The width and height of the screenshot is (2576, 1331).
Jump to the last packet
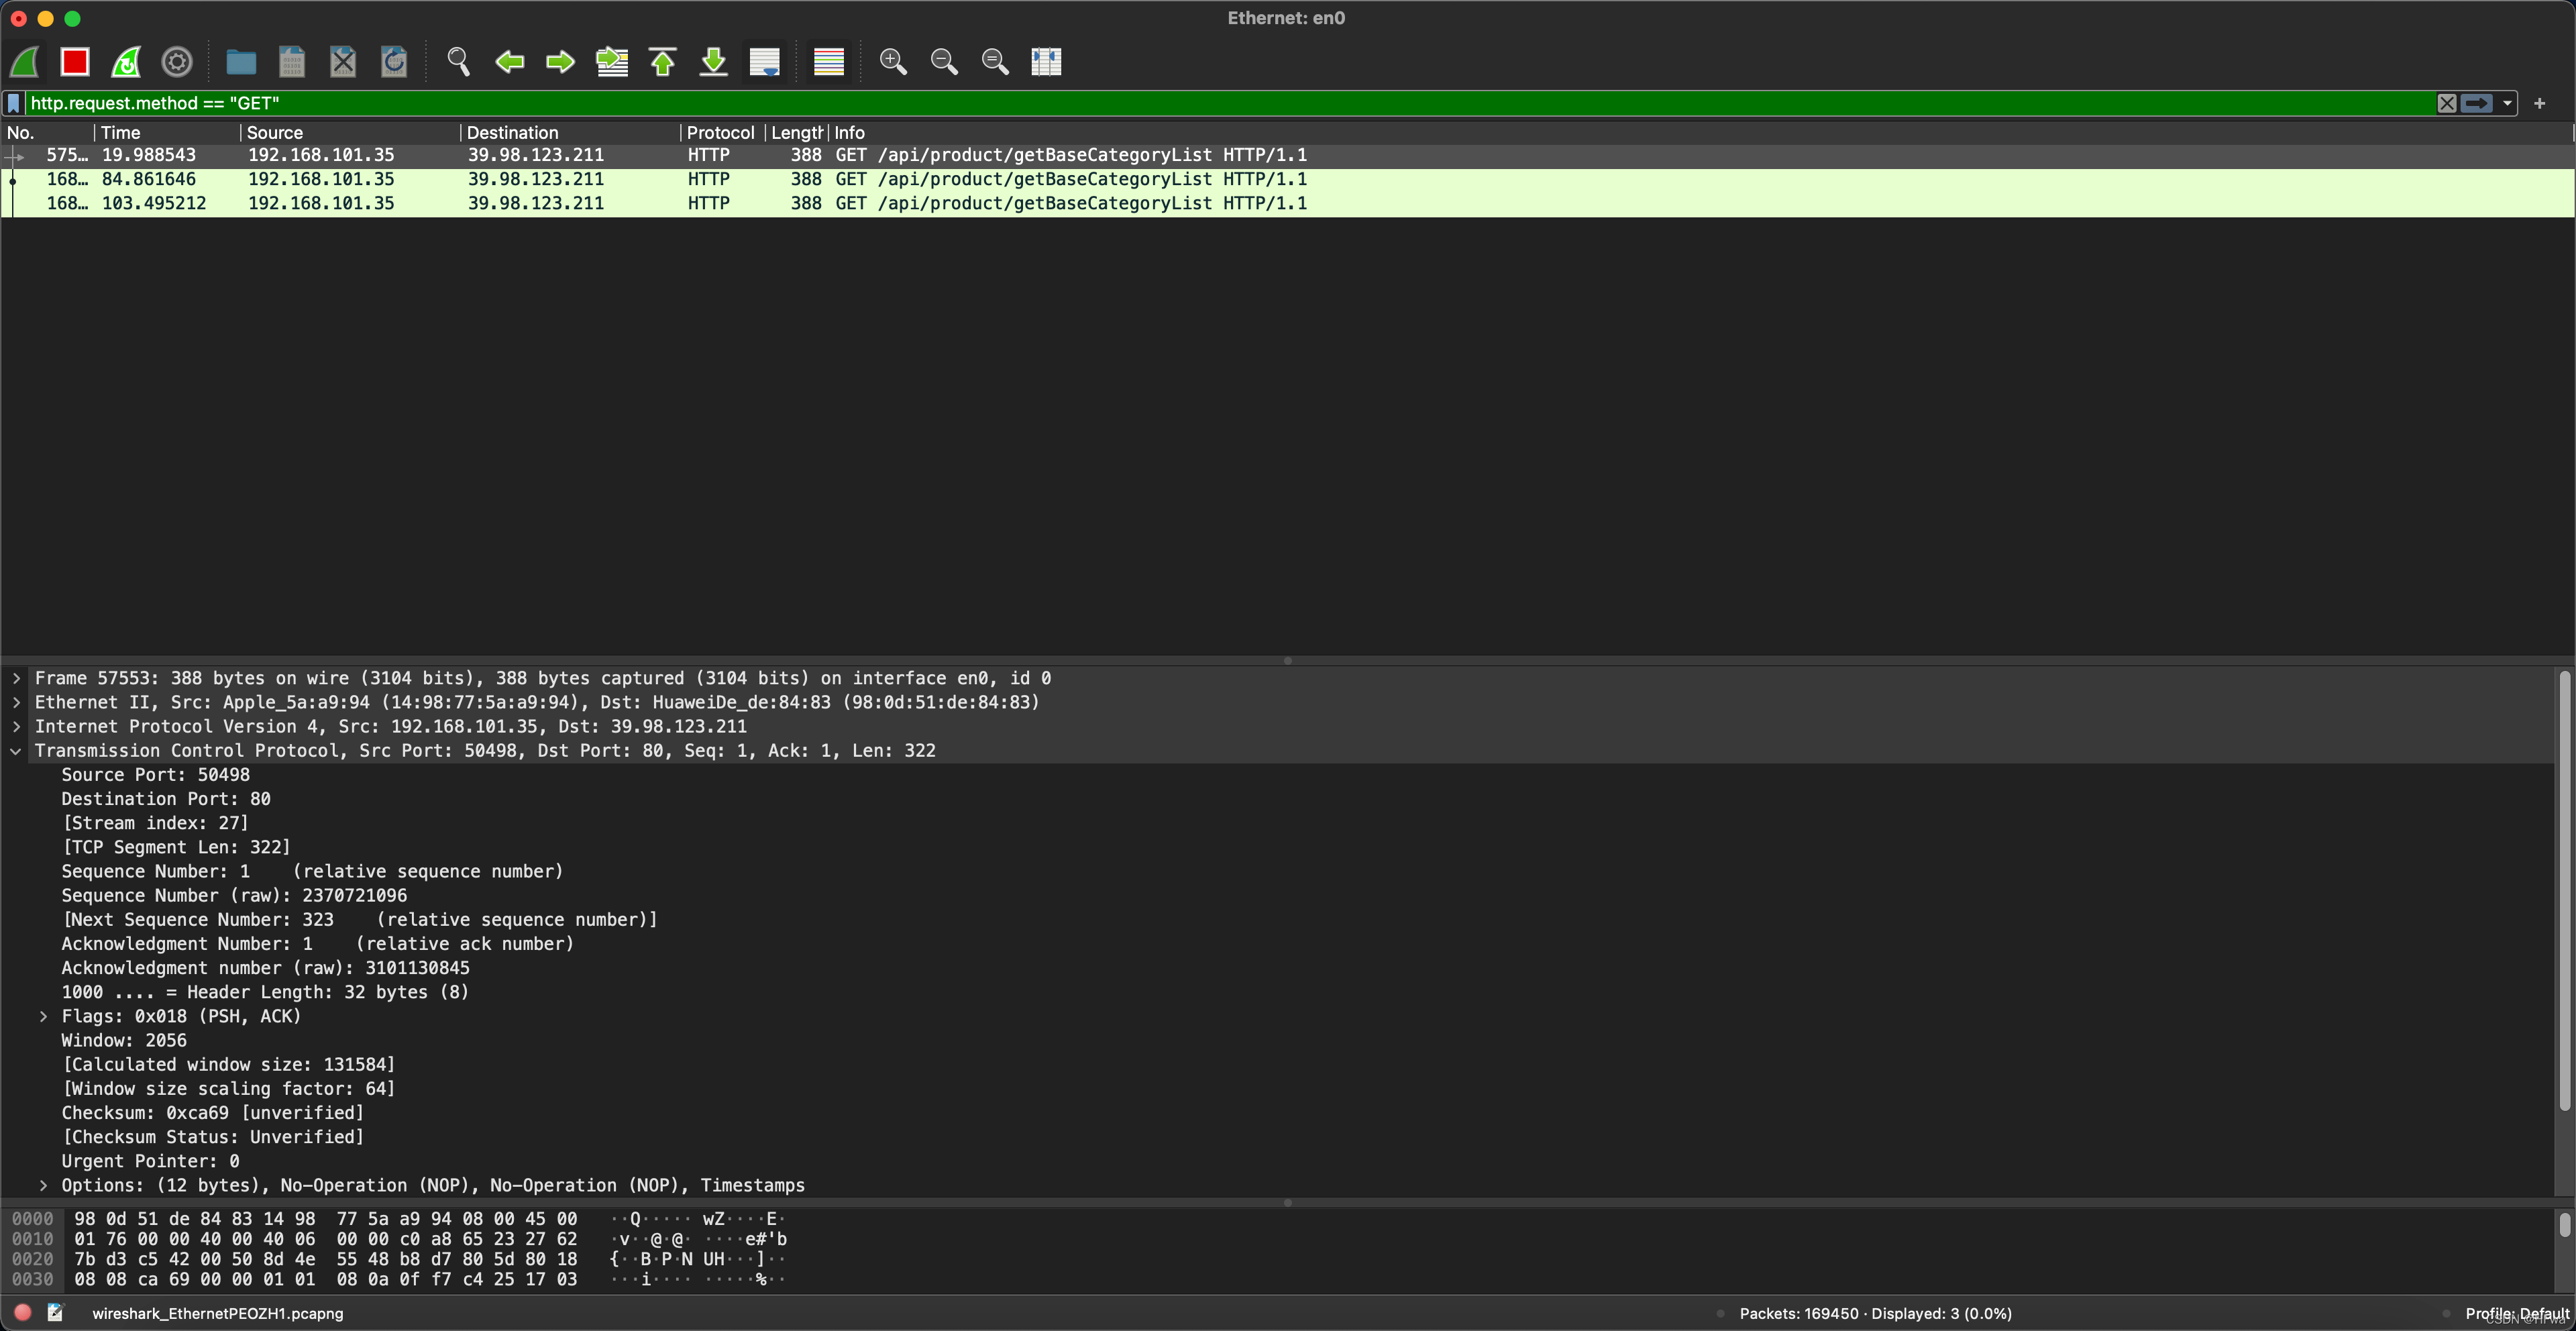click(x=714, y=62)
